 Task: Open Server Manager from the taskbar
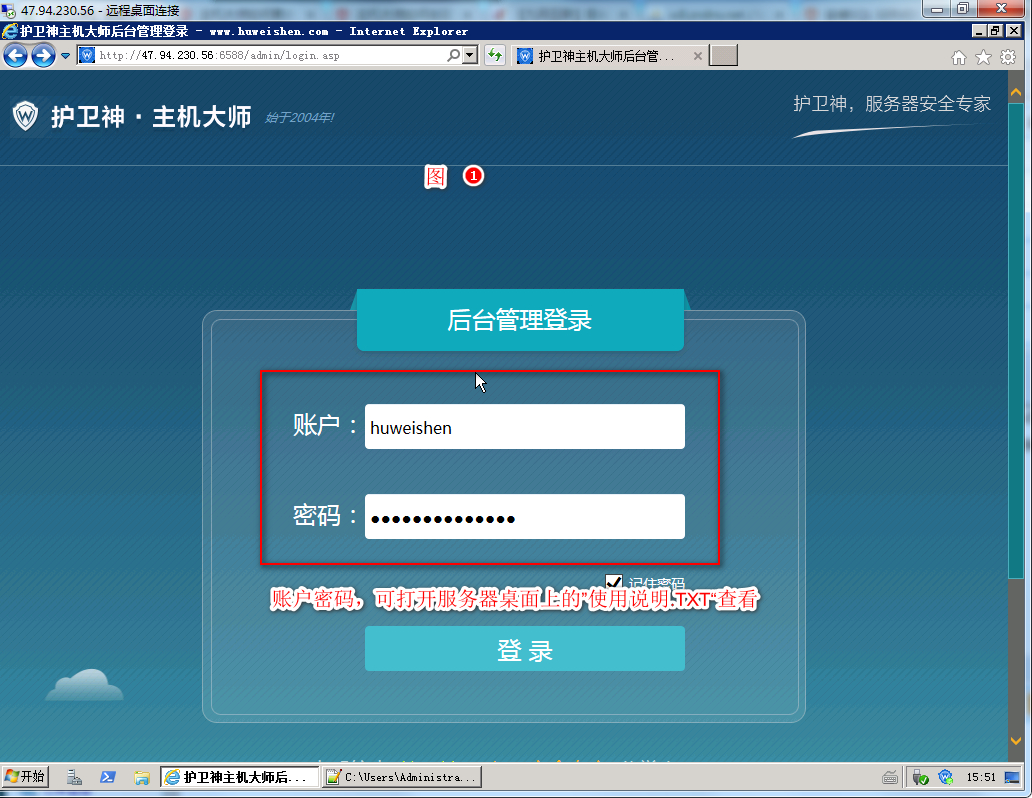[x=75, y=777]
